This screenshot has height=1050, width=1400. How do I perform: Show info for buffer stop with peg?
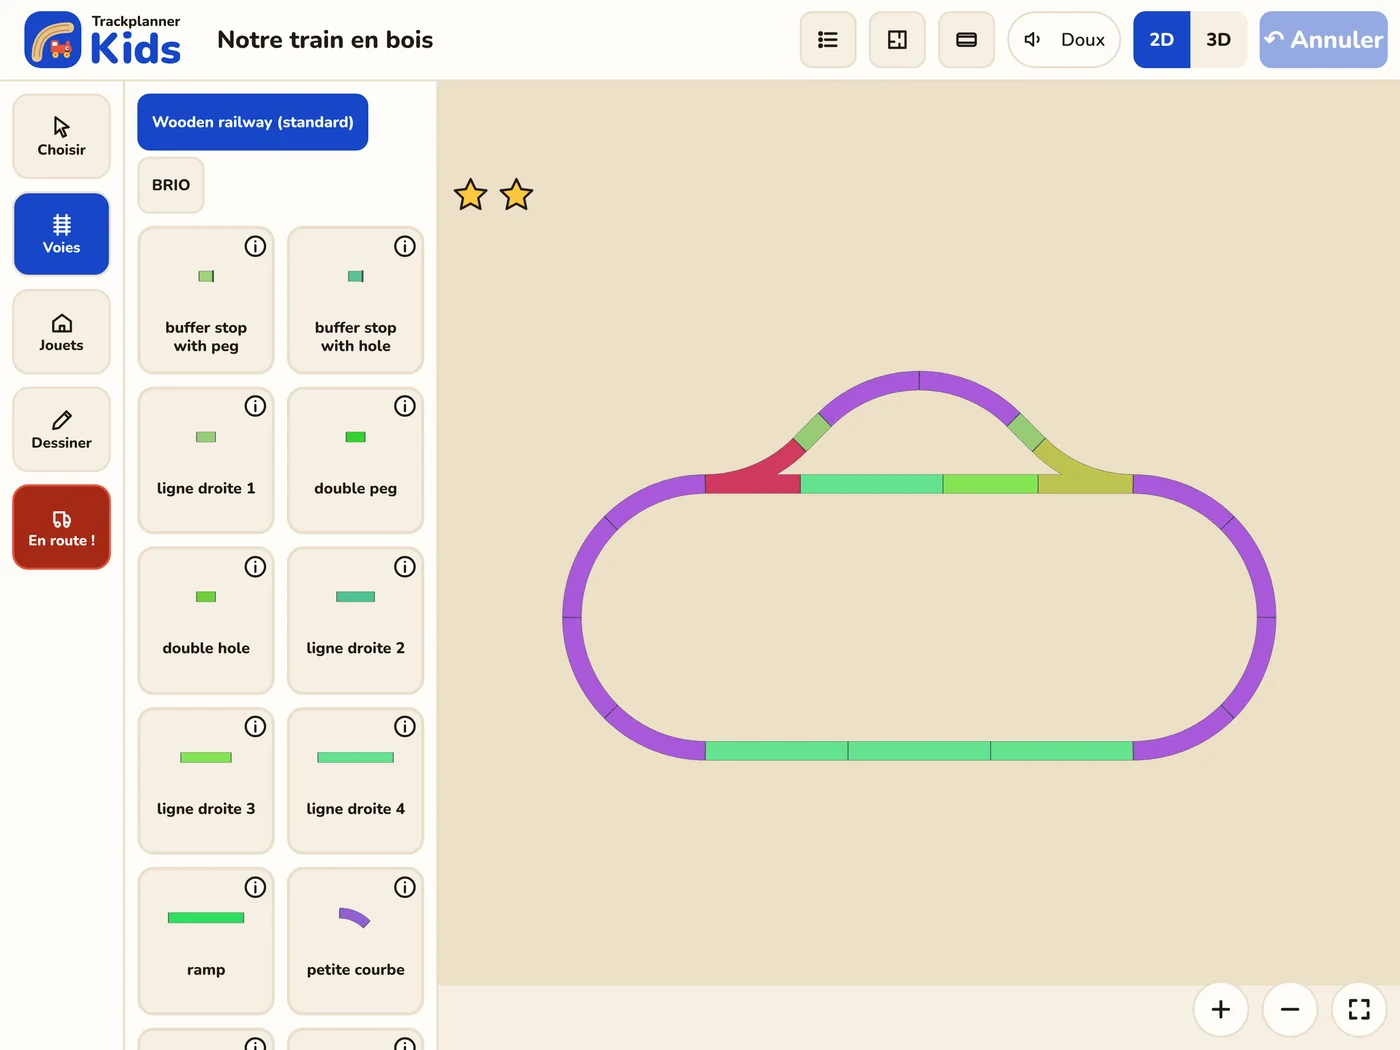pyautogui.click(x=256, y=246)
